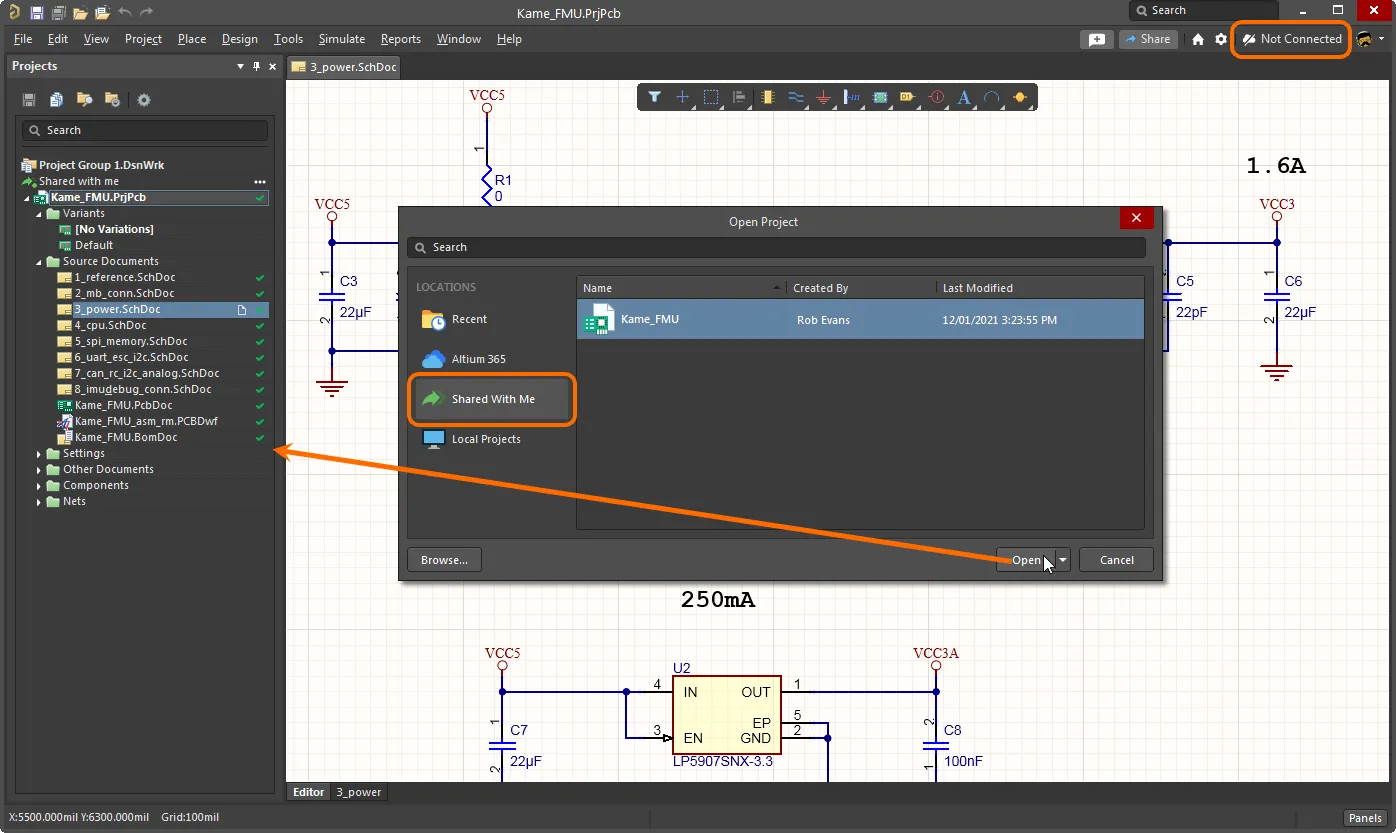
Task: Select the Kame_FMU project row
Action: (860, 320)
